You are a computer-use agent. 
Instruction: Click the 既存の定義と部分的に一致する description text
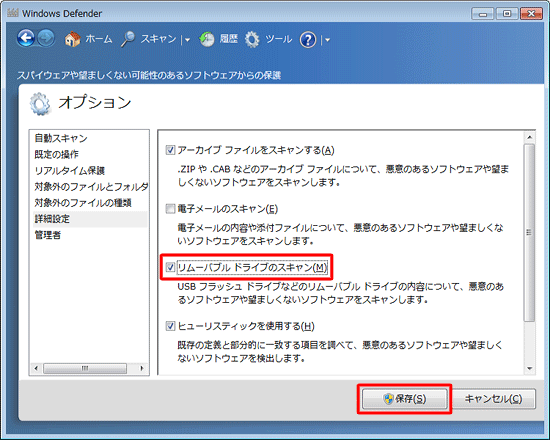tap(340, 352)
